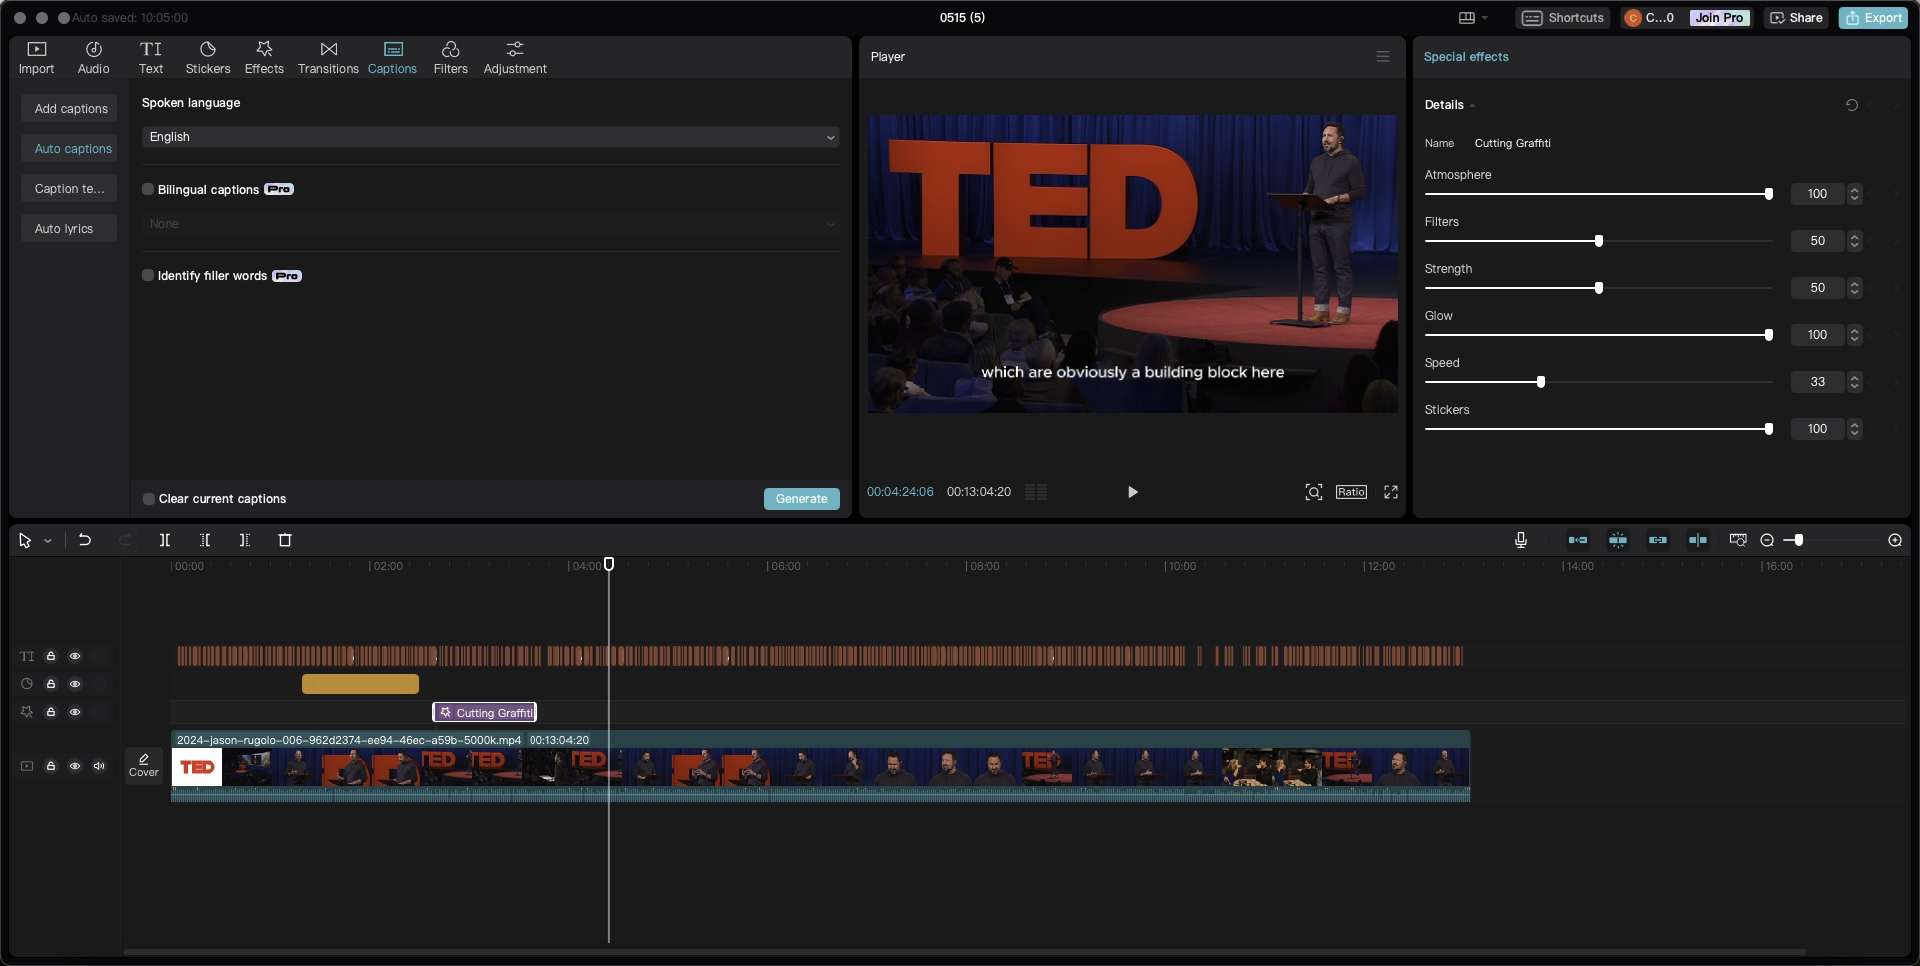Enter fullscreen player view
1920x966 pixels.
[1390, 492]
